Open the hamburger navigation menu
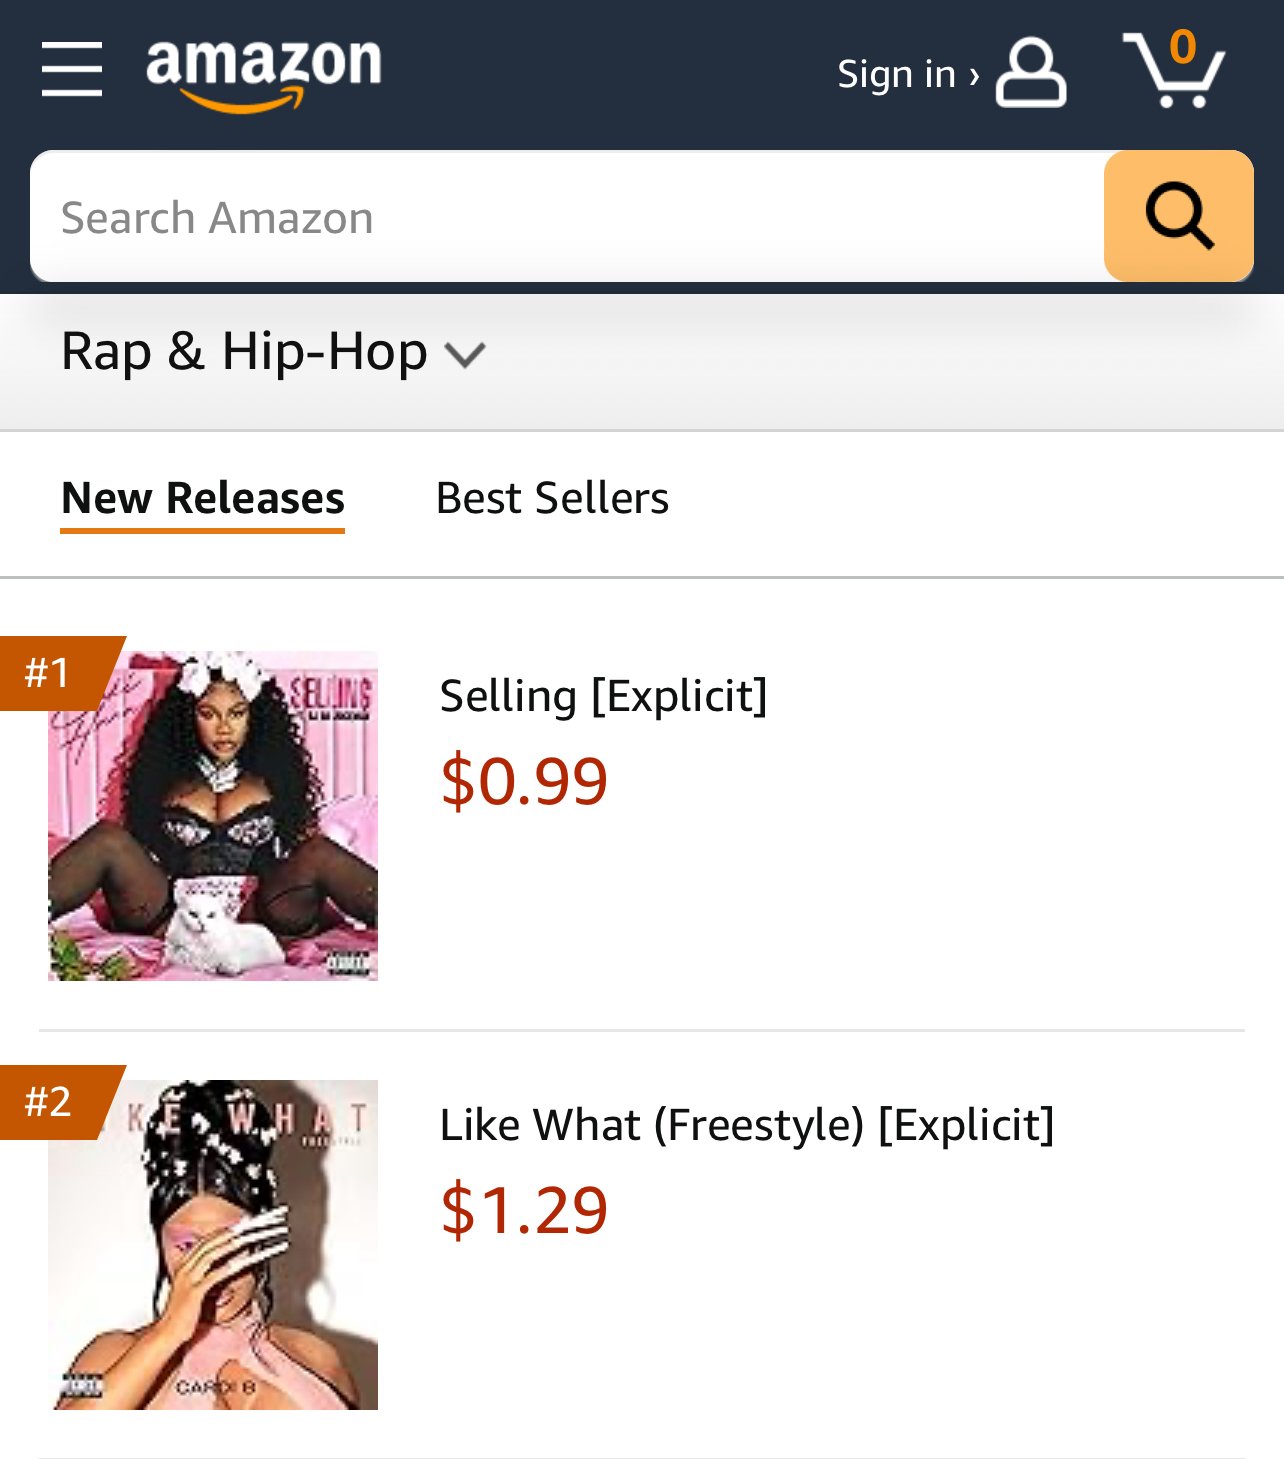The width and height of the screenshot is (1284, 1459). [72, 70]
